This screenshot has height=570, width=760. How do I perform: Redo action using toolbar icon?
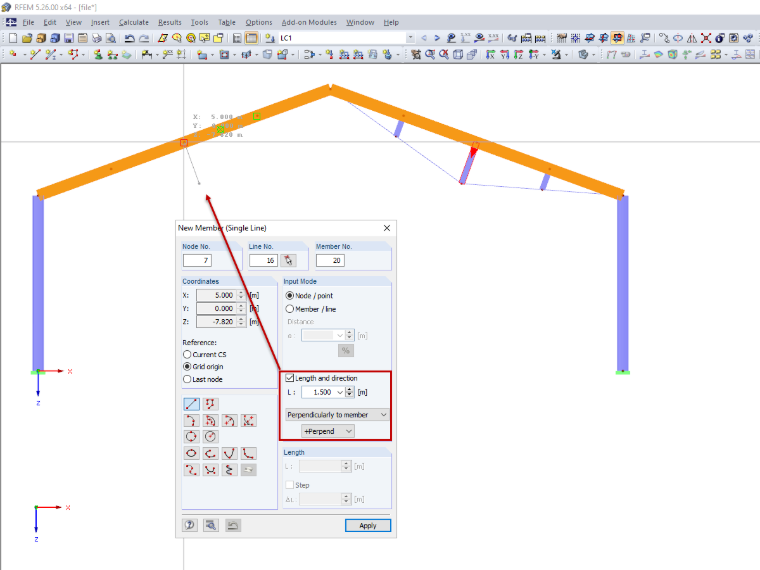click(144, 38)
